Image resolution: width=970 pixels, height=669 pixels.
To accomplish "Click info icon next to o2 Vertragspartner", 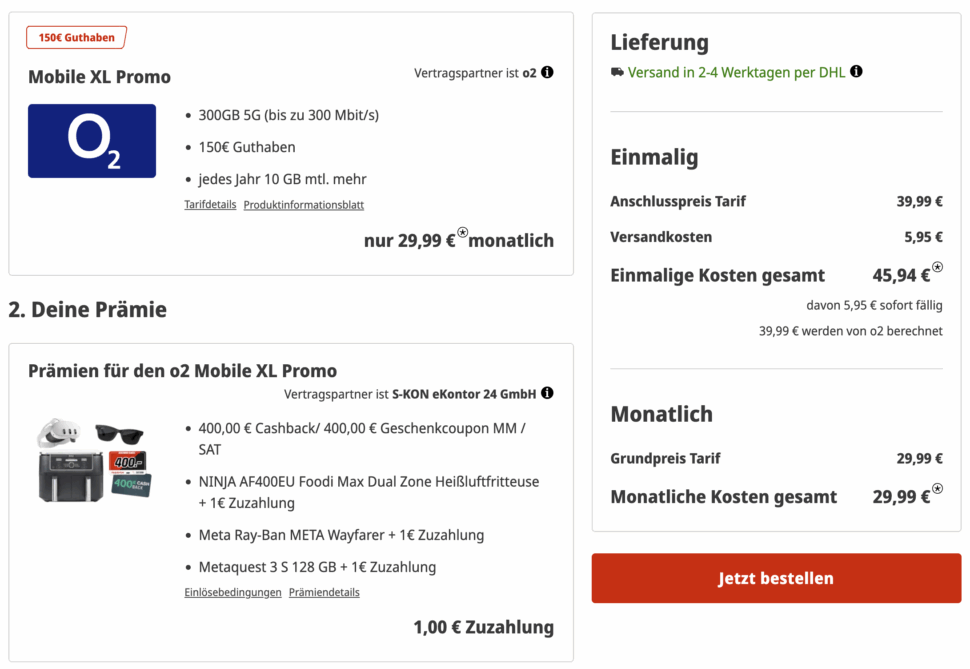I will (547, 73).
